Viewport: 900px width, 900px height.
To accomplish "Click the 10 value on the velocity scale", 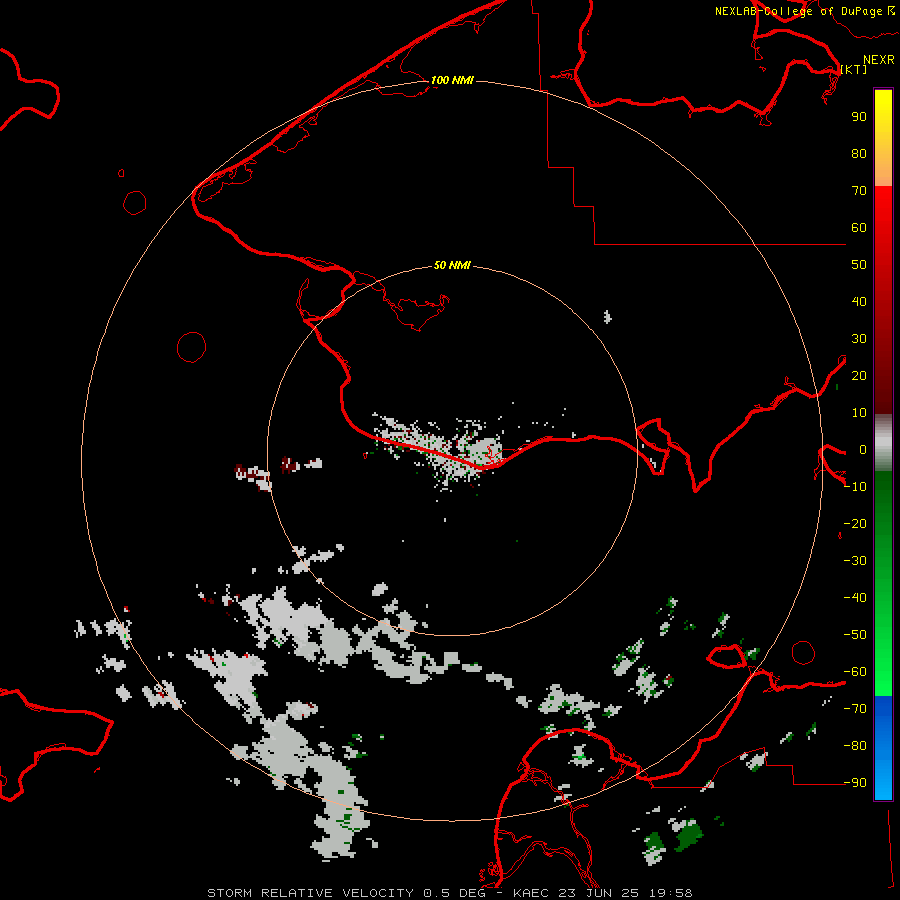I will point(859,413).
